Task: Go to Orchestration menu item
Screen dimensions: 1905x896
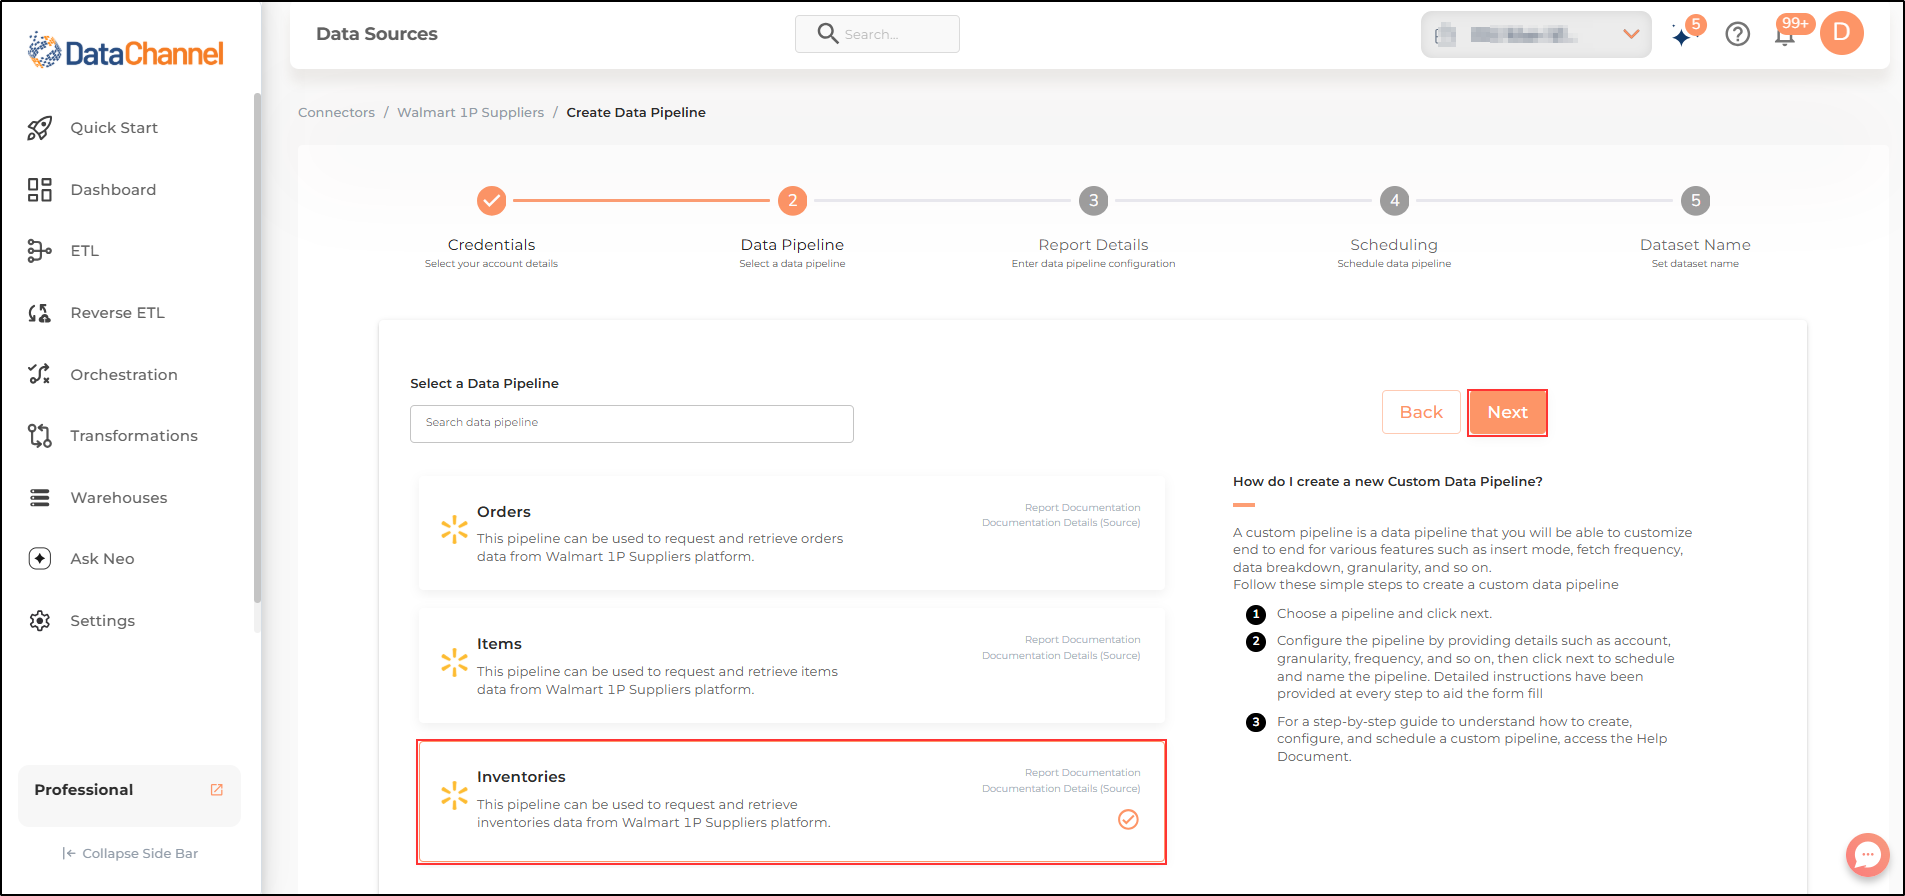Action: click(124, 375)
